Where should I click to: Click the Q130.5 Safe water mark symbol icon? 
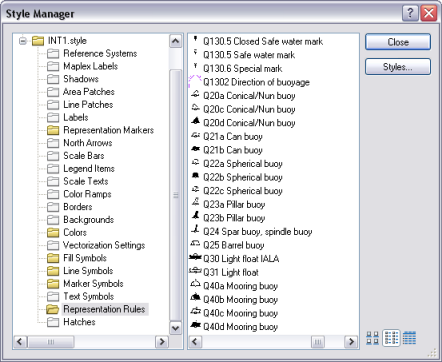196,52
